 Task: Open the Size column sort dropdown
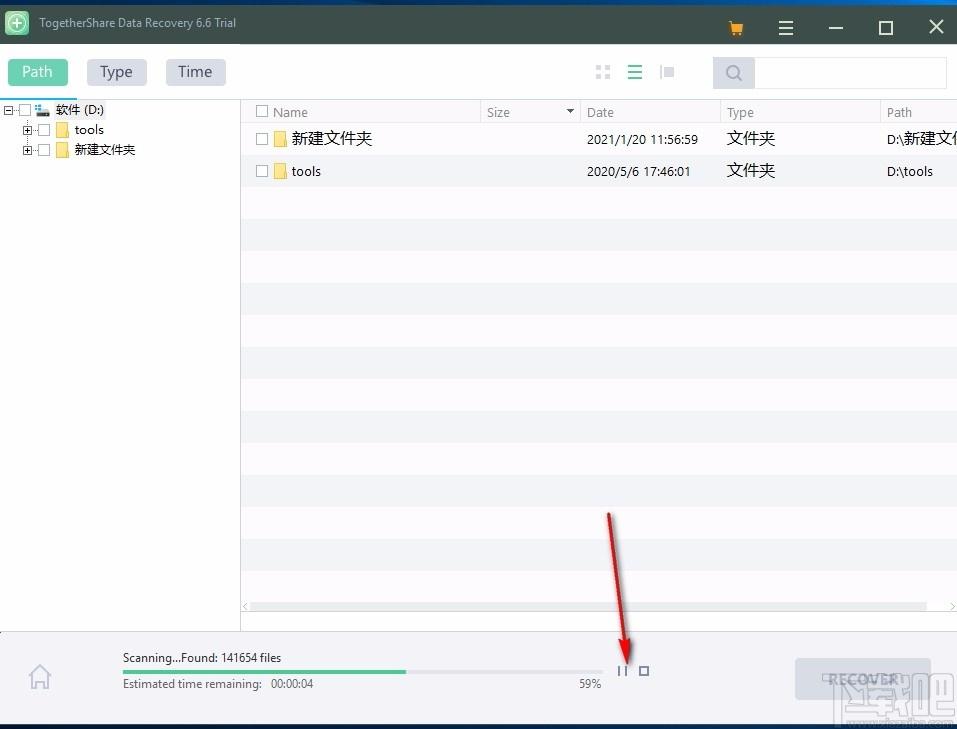[x=570, y=112]
